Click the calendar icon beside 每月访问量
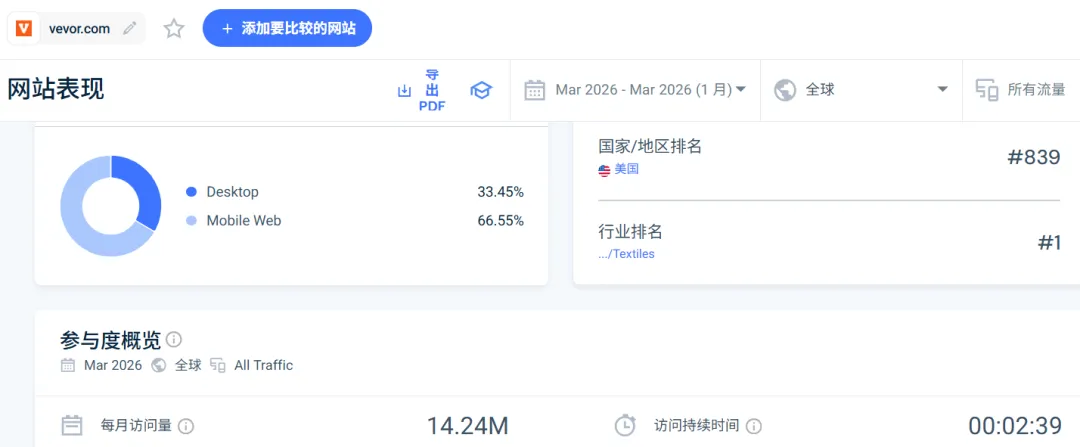The height and width of the screenshot is (447, 1080). click(72, 426)
